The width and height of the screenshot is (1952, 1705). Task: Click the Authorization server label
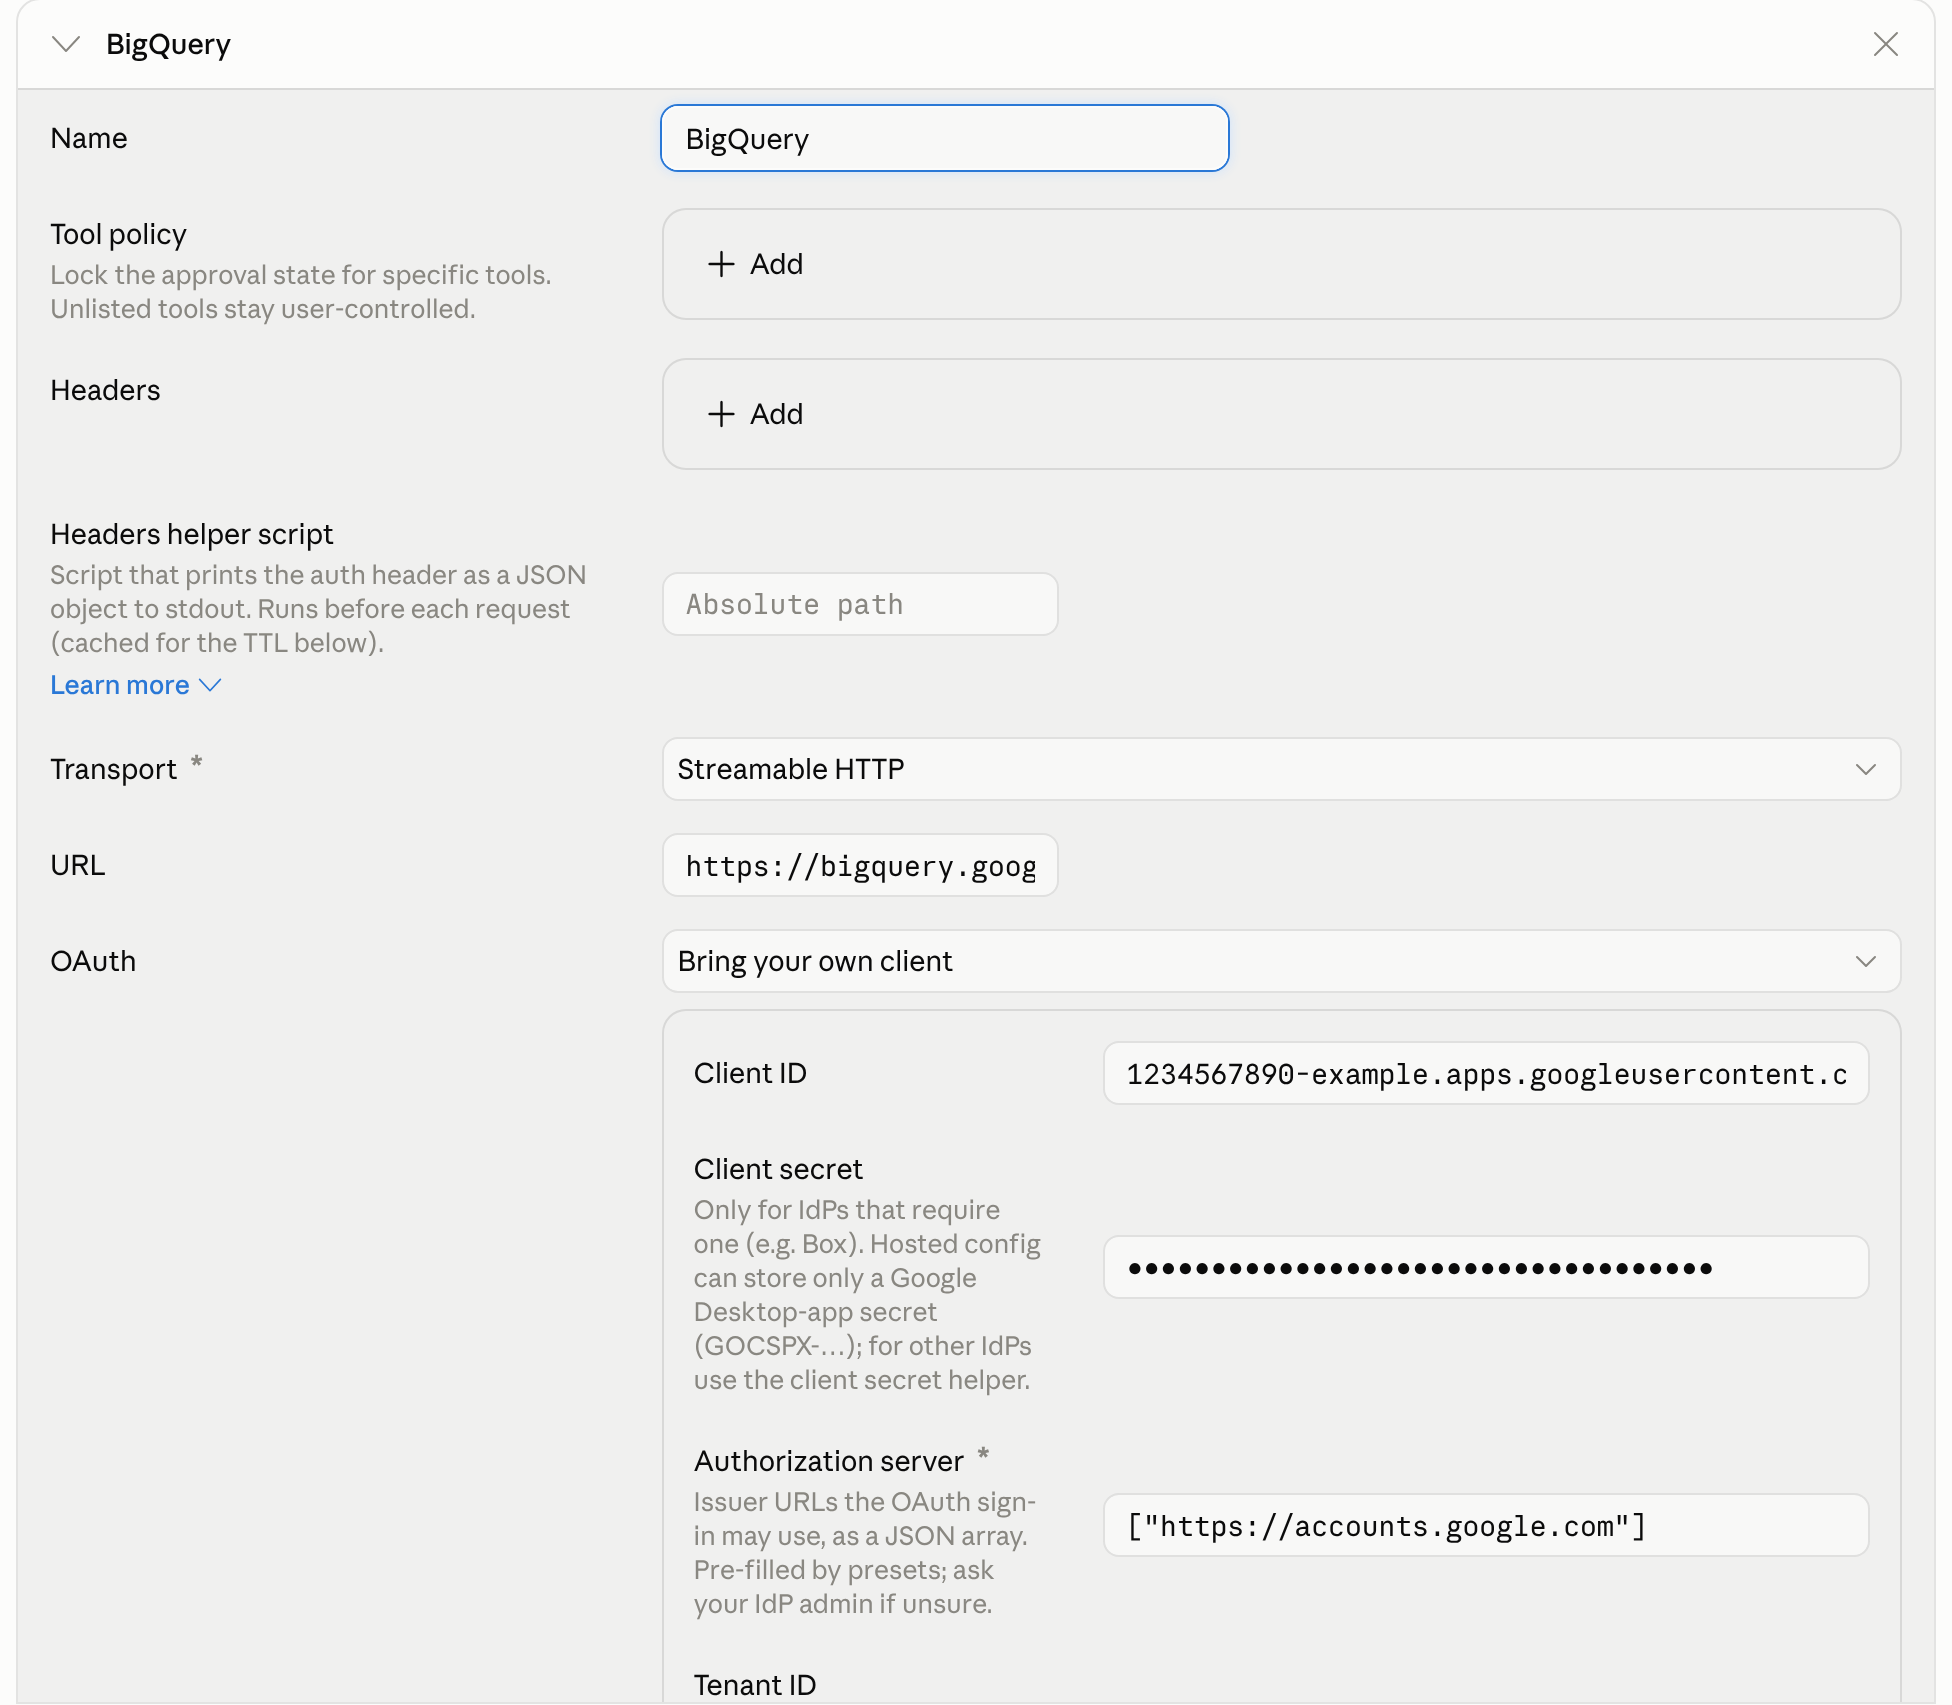point(829,1461)
